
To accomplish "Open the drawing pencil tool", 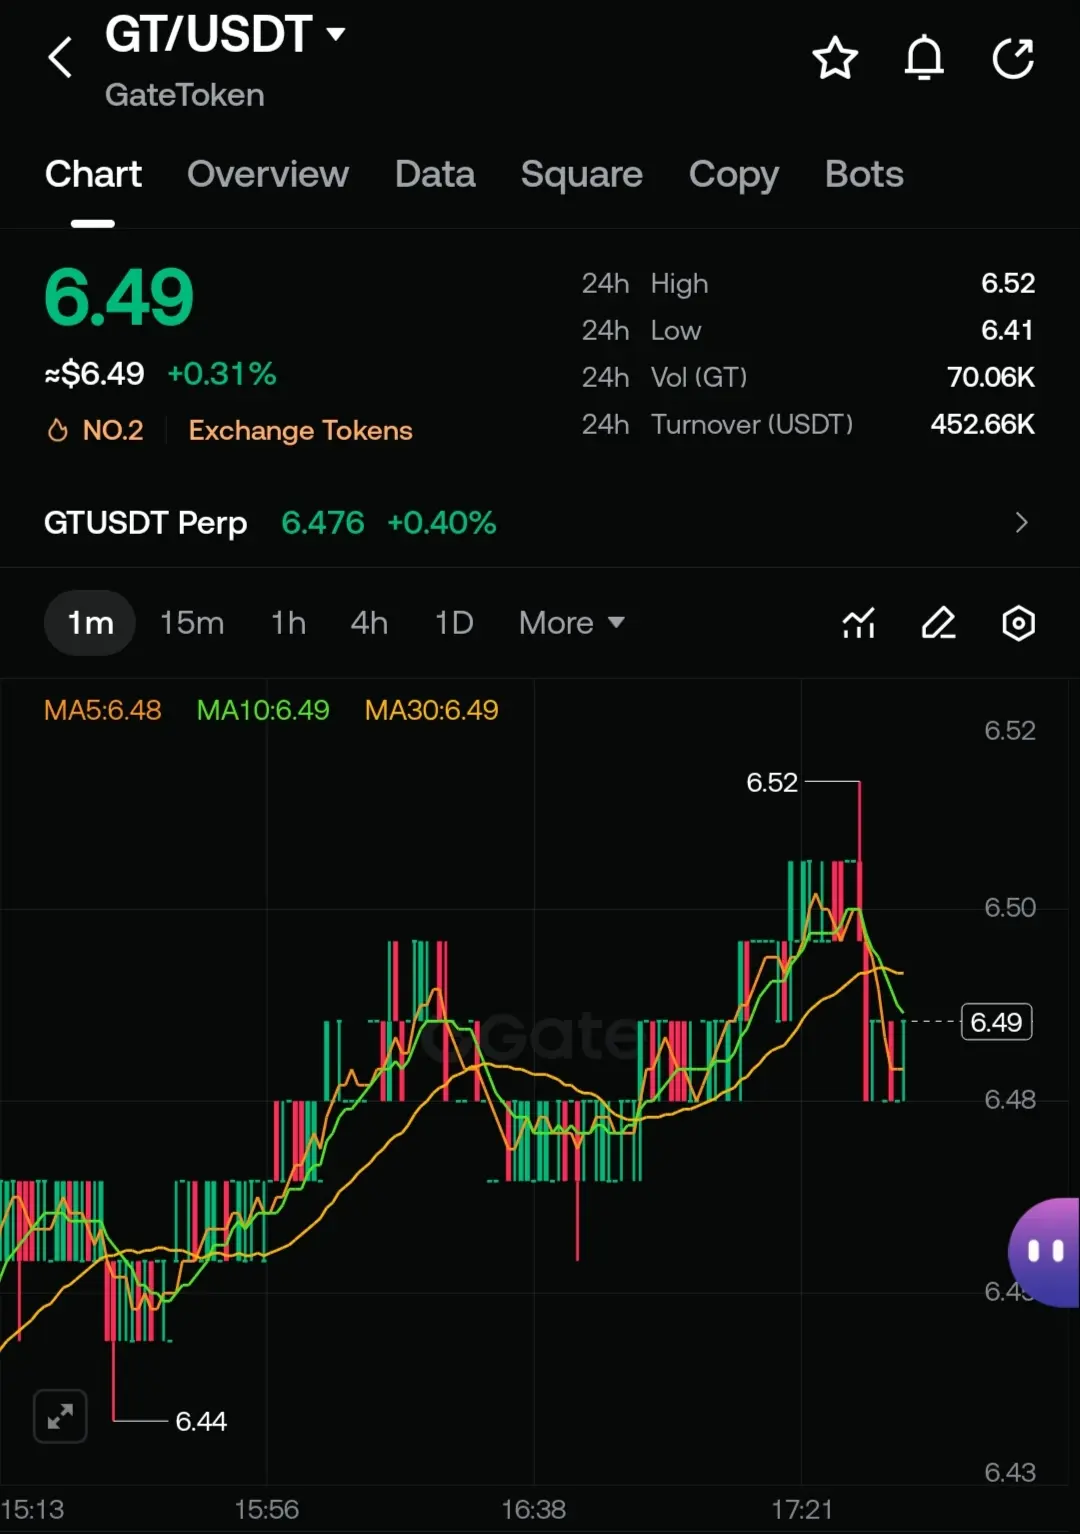I will [938, 623].
